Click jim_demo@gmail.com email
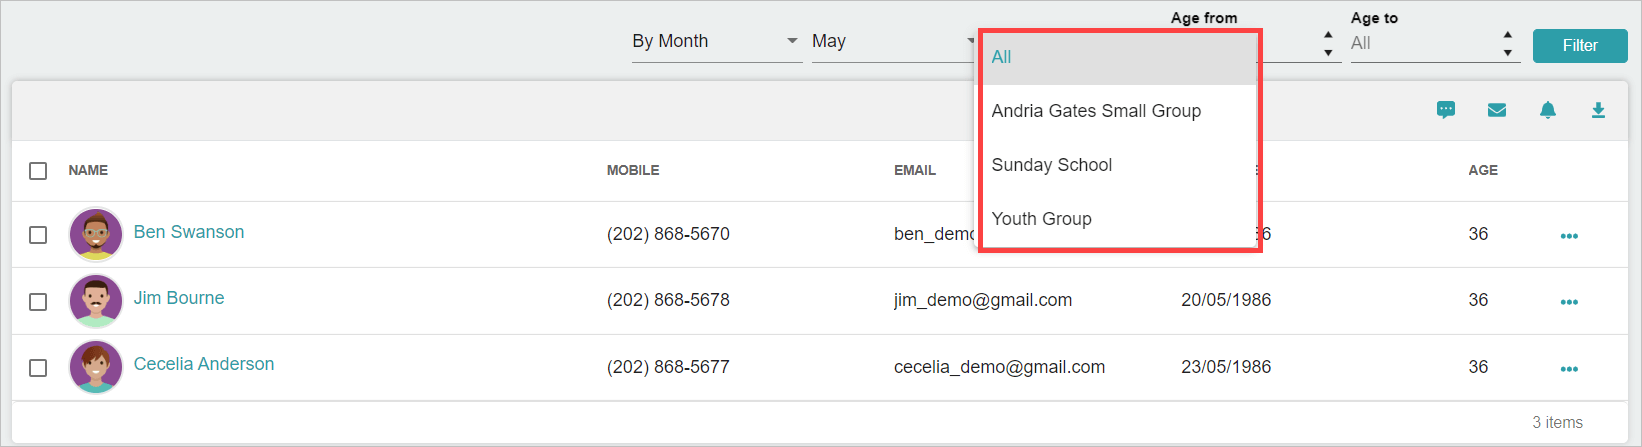 click(983, 300)
